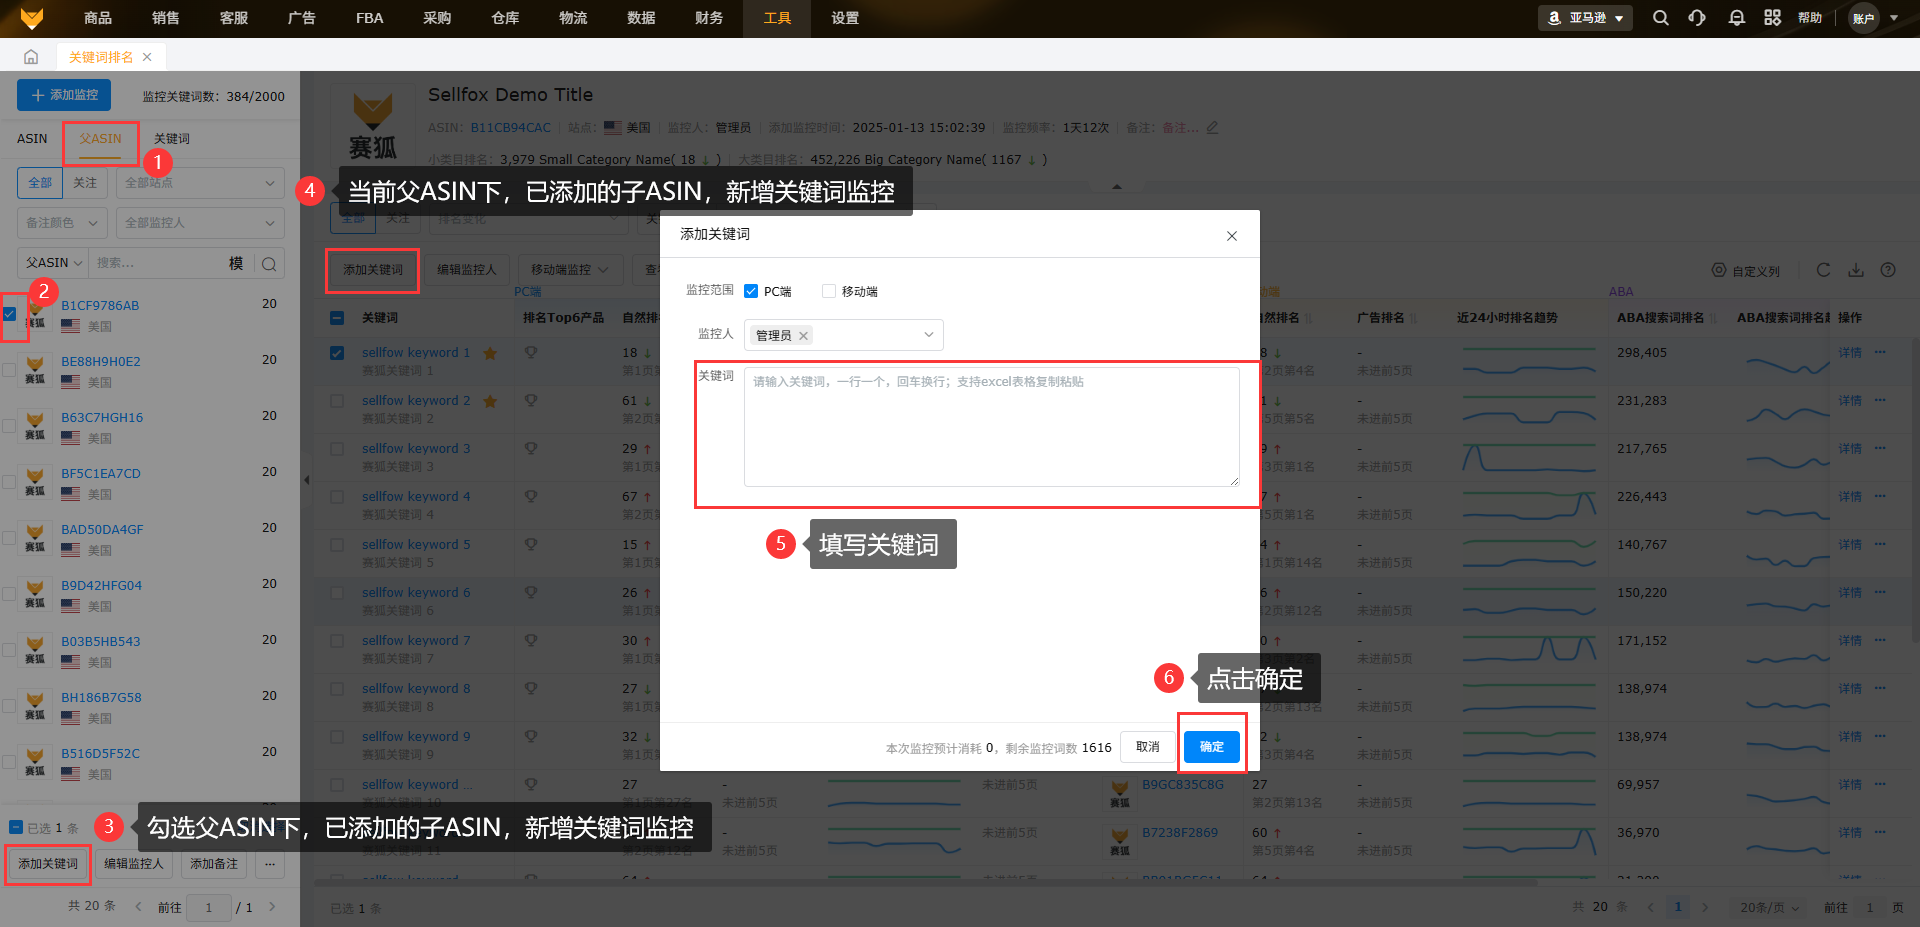Click the more options dots for the 231,283 row
The width and height of the screenshot is (1920, 927).
point(1880,400)
